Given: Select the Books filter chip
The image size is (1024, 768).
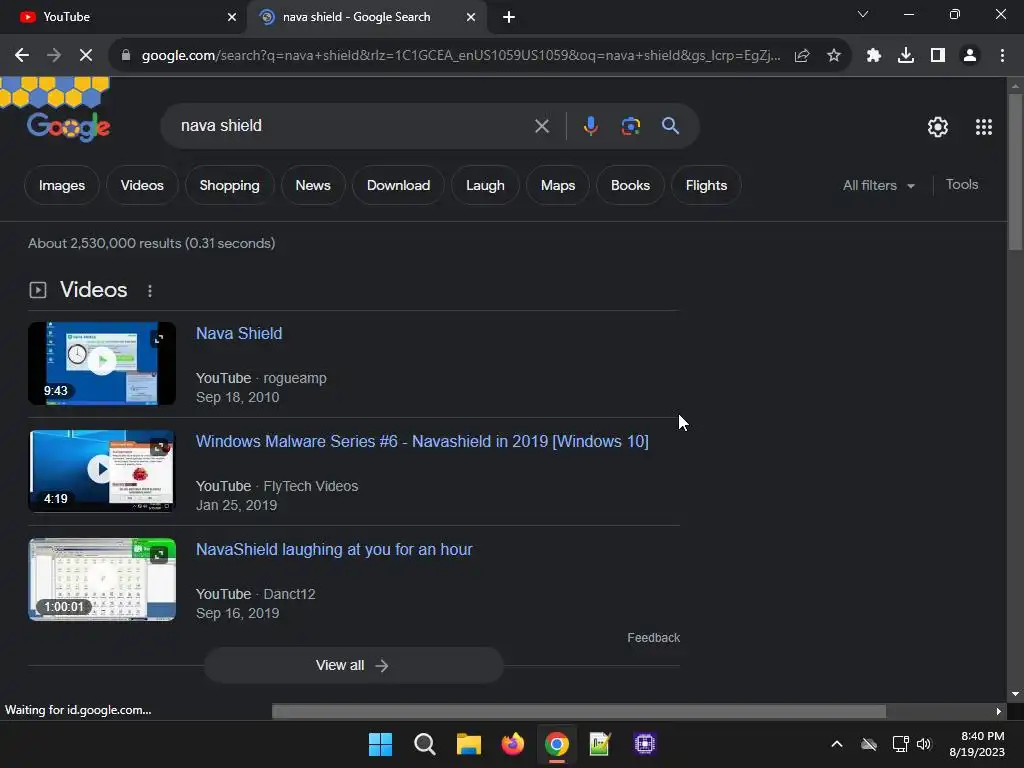Looking at the screenshot, I should 630,185.
